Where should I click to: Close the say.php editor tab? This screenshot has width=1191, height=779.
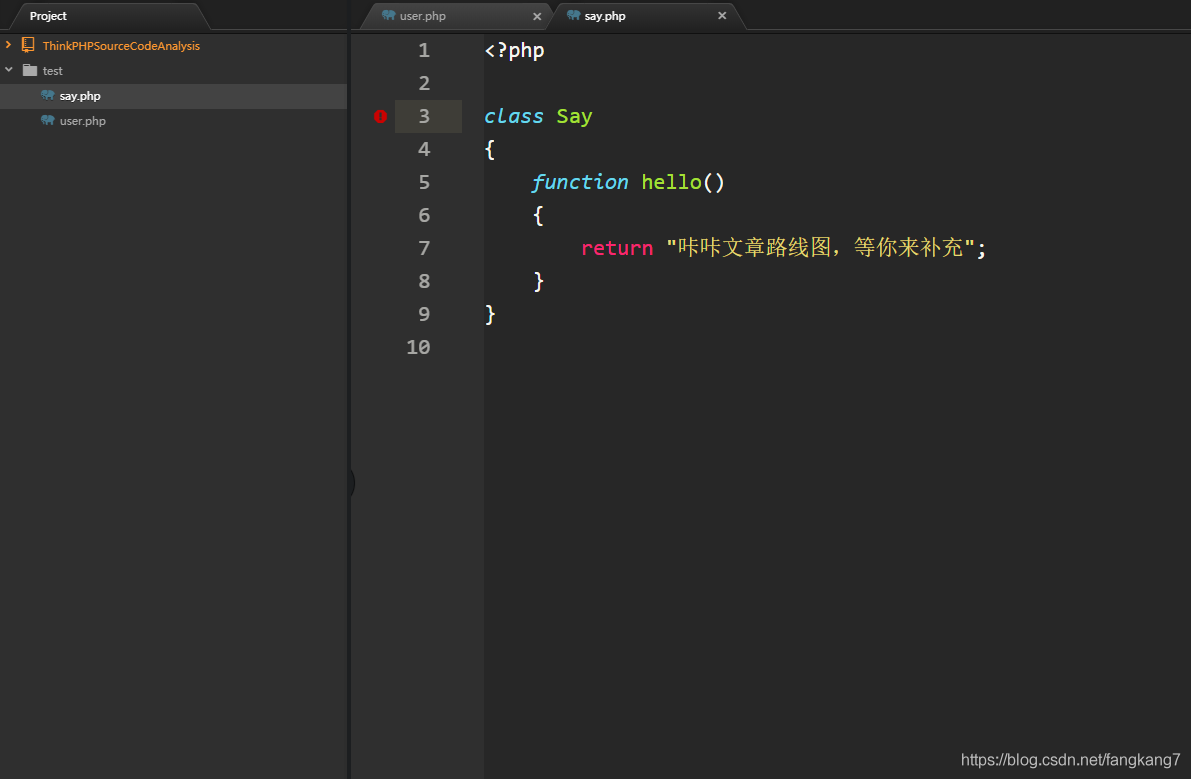tap(722, 16)
